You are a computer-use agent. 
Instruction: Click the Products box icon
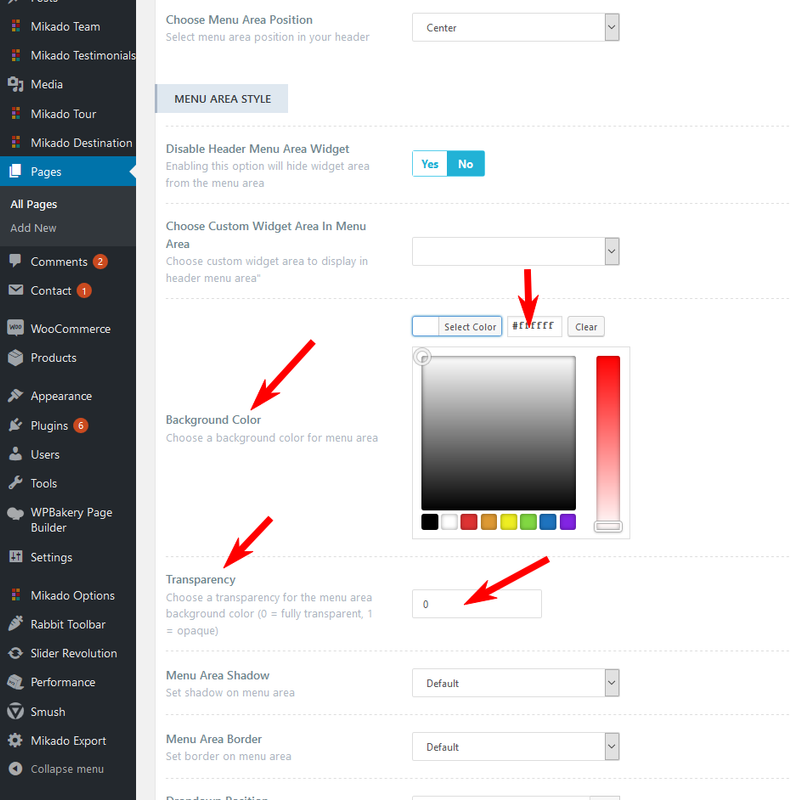pos(16,358)
